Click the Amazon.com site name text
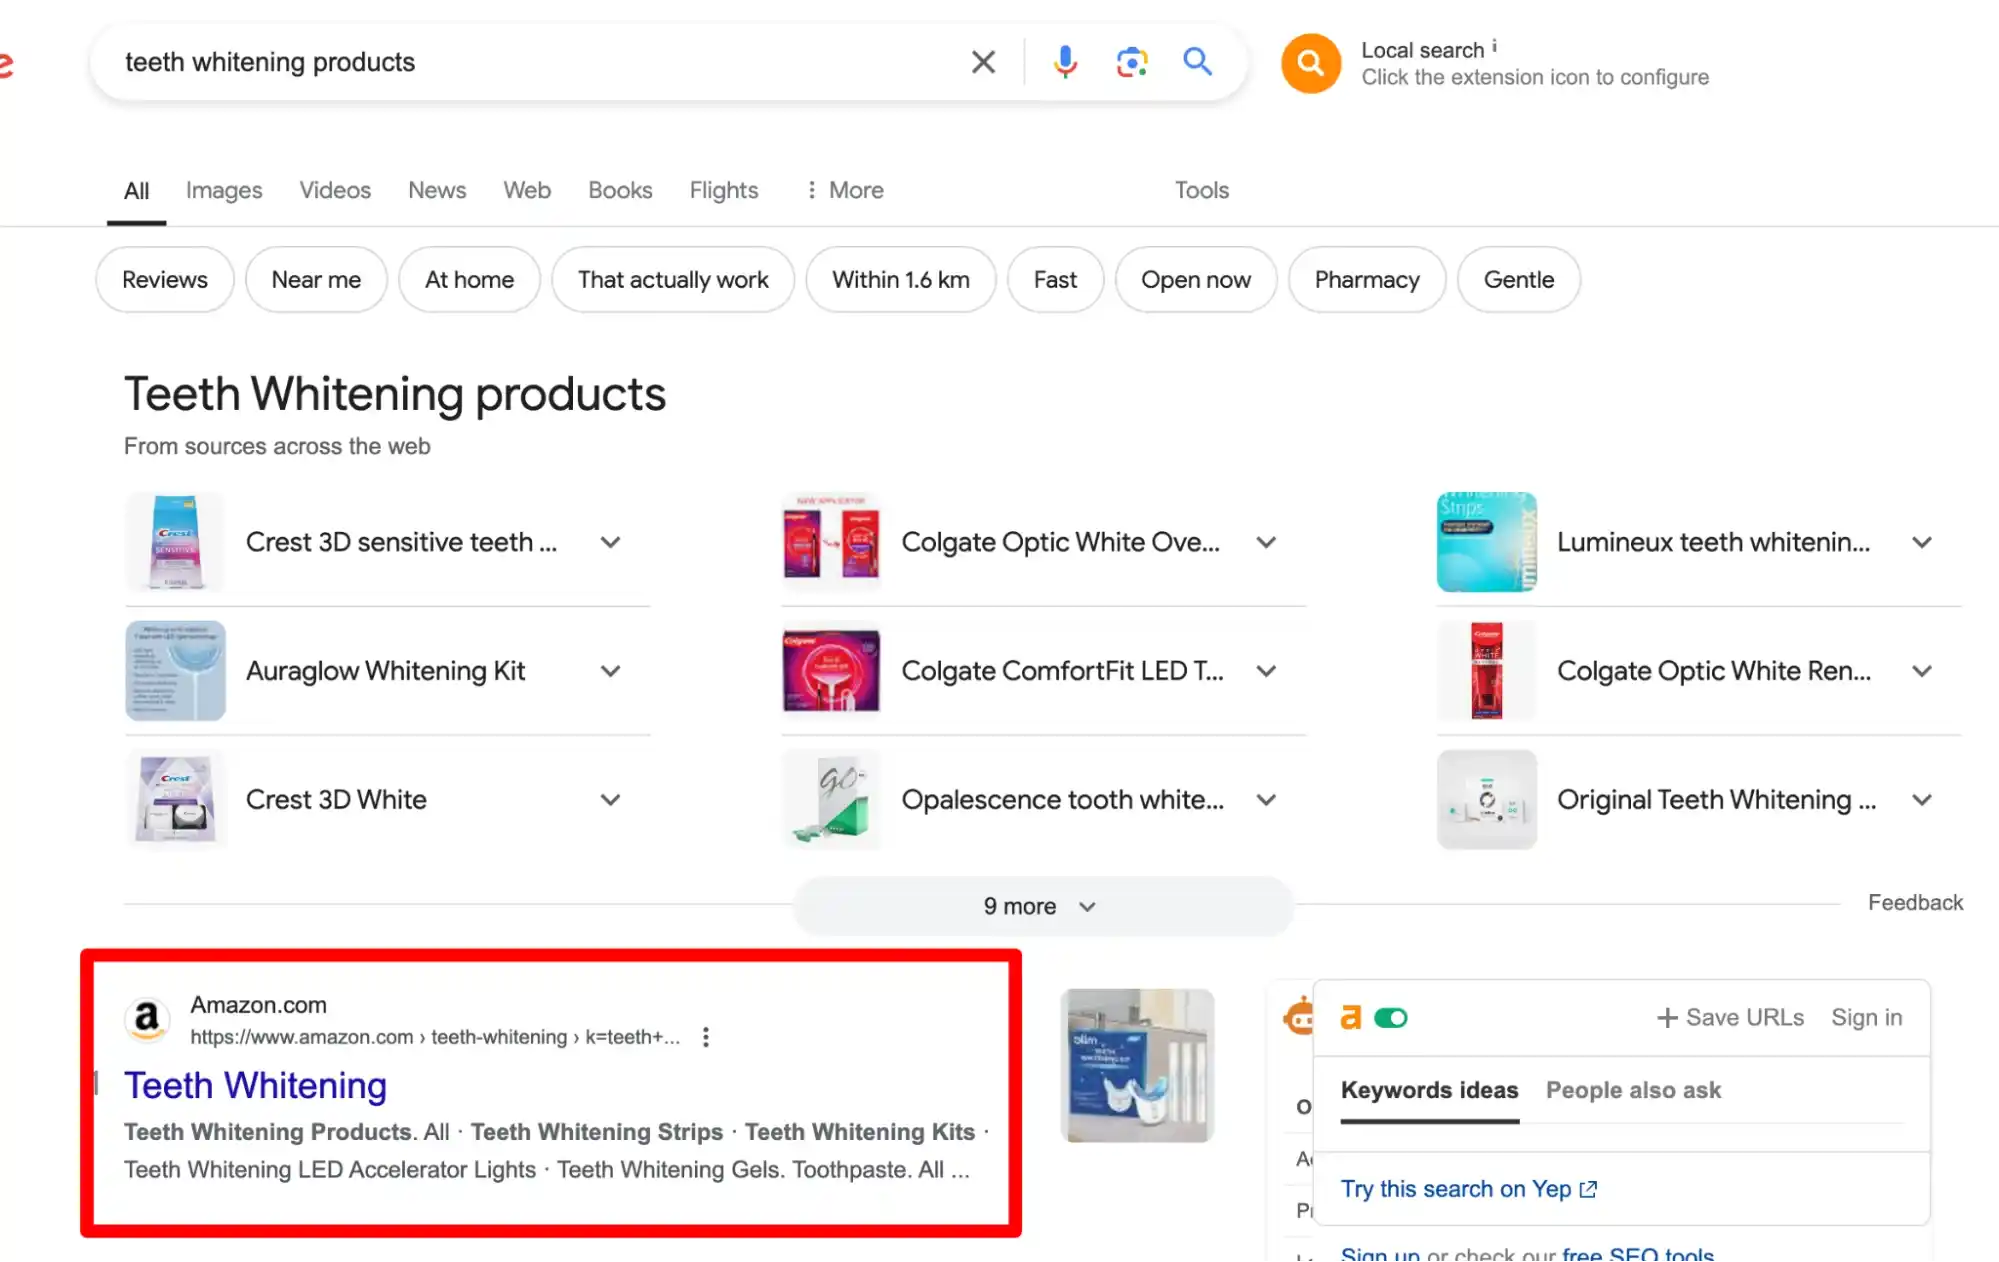1999x1262 pixels. (x=258, y=1005)
